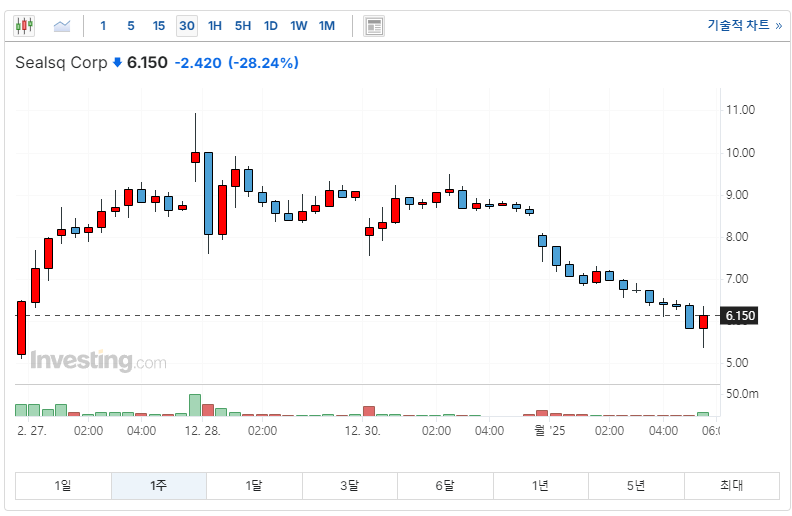Choose the 최대 range tab

coord(731,486)
